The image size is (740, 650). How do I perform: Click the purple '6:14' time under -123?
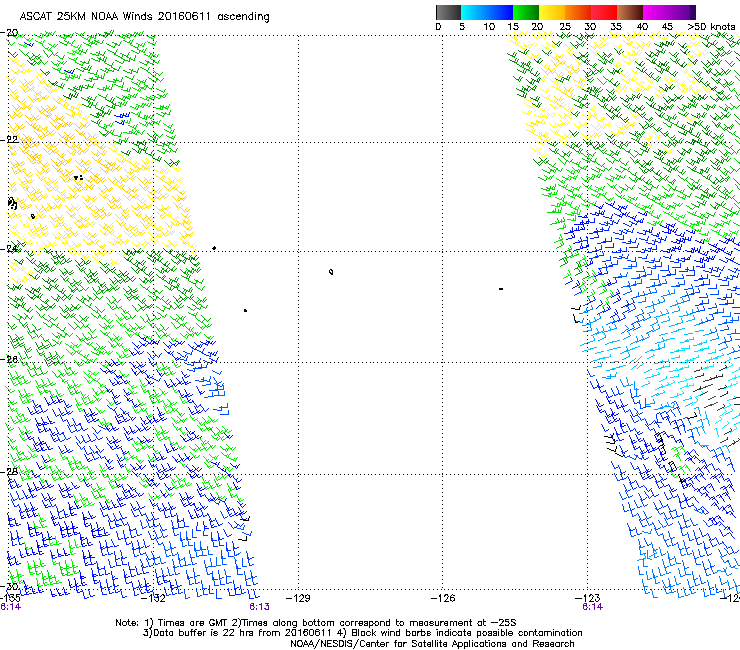coord(592,607)
